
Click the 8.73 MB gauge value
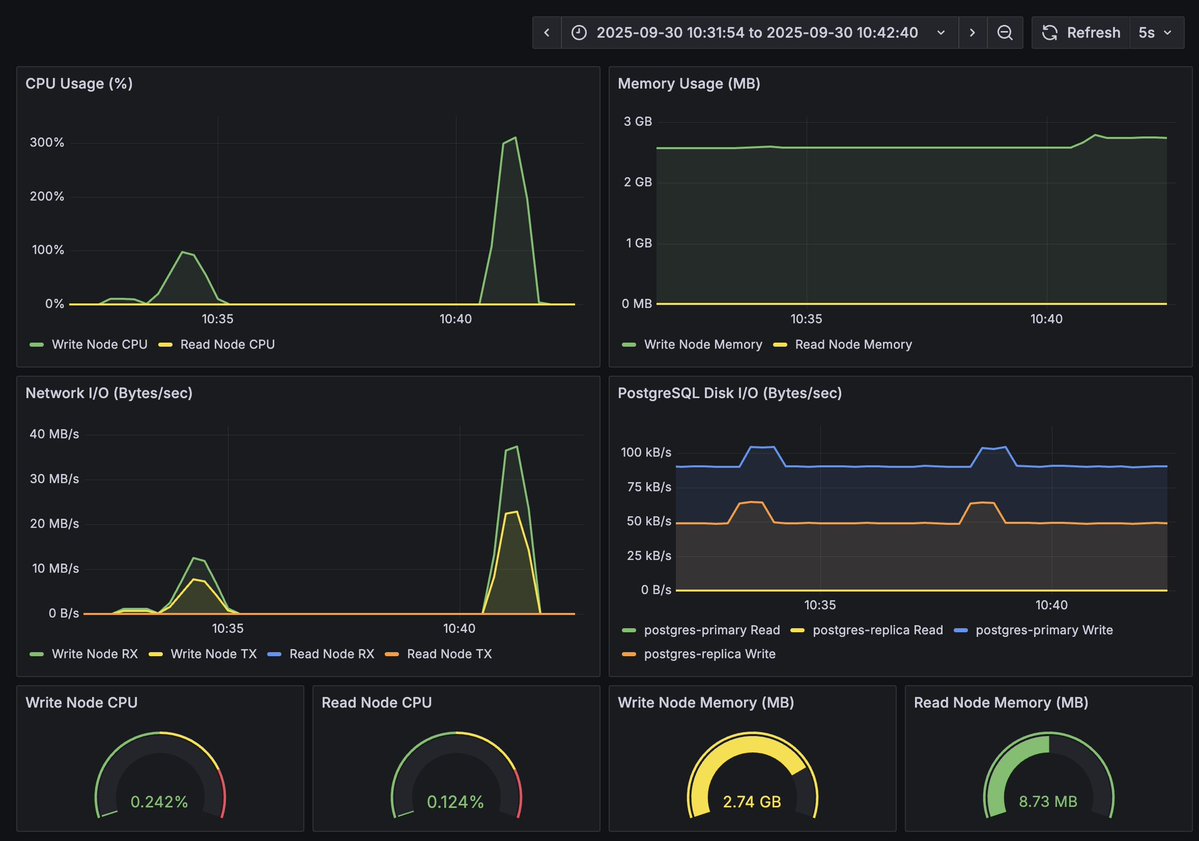[1048, 802]
